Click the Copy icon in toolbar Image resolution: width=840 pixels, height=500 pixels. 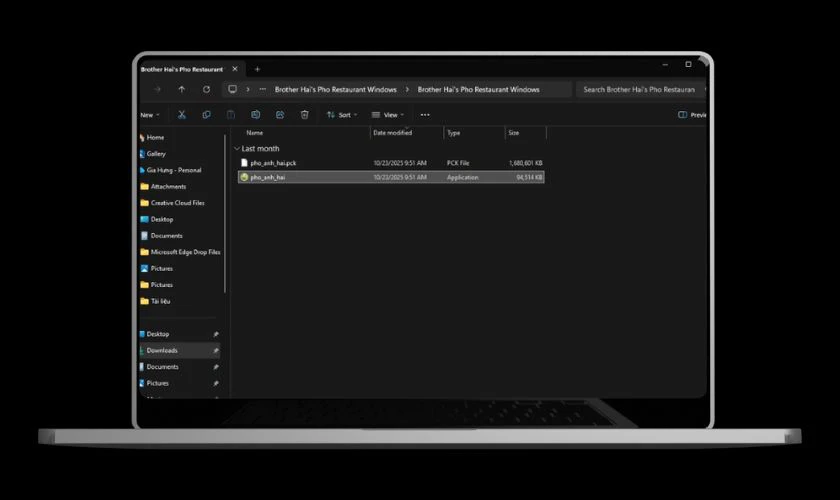[206, 115]
